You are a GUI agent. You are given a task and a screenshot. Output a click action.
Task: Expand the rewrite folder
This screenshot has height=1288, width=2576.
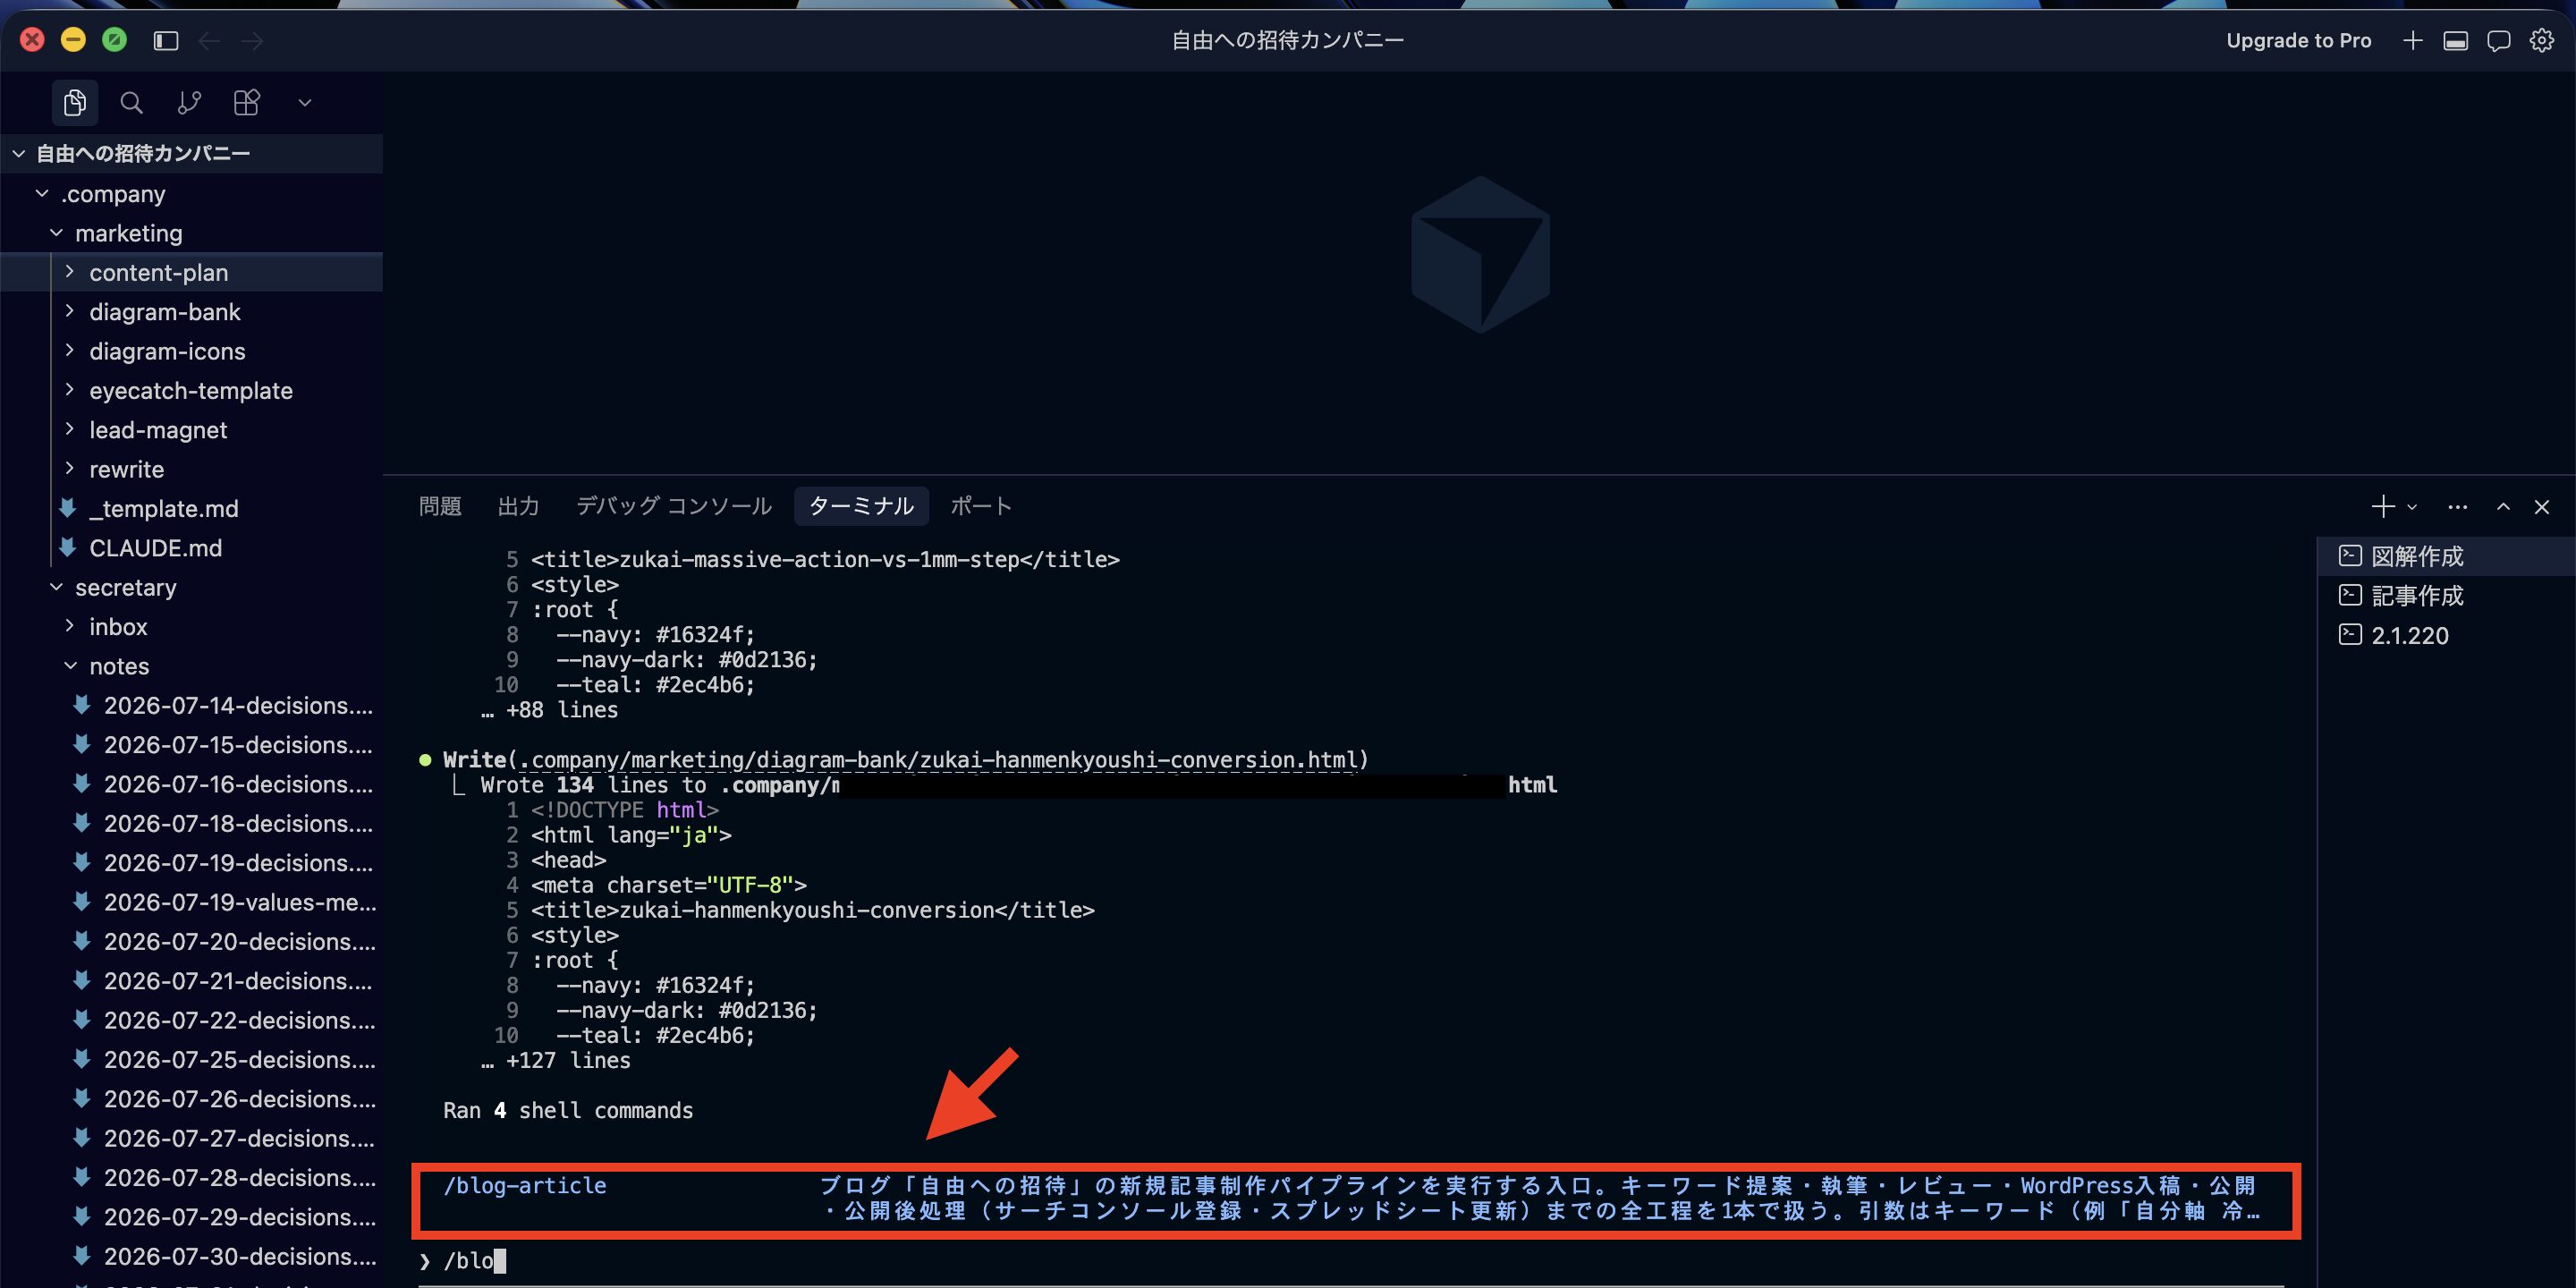191,469
